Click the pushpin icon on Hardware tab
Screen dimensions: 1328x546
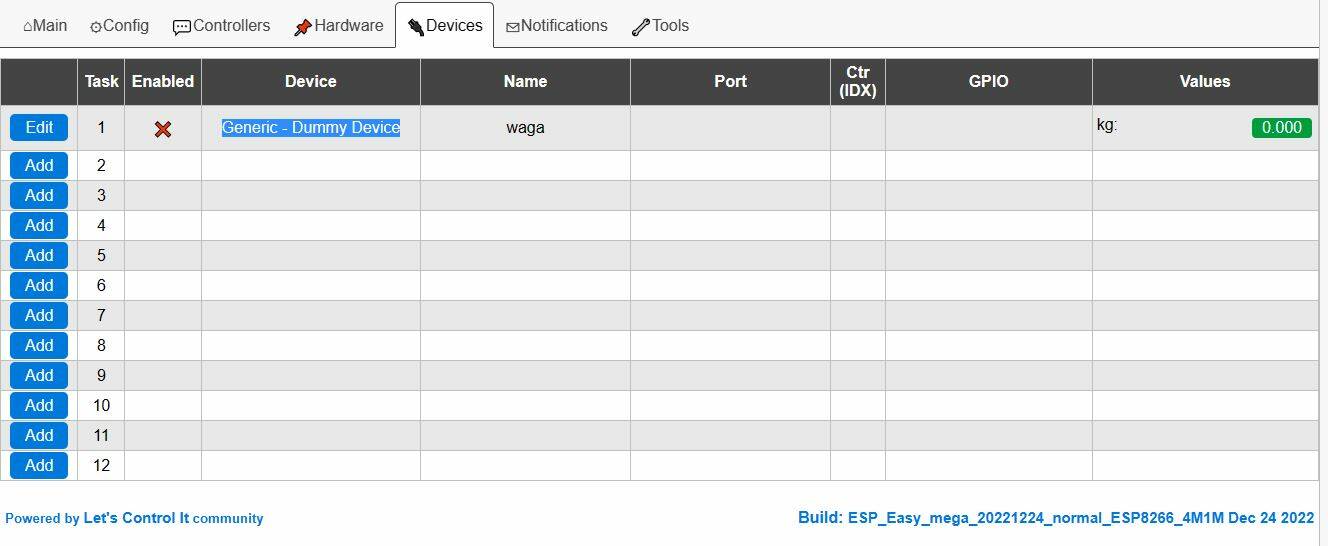click(303, 27)
